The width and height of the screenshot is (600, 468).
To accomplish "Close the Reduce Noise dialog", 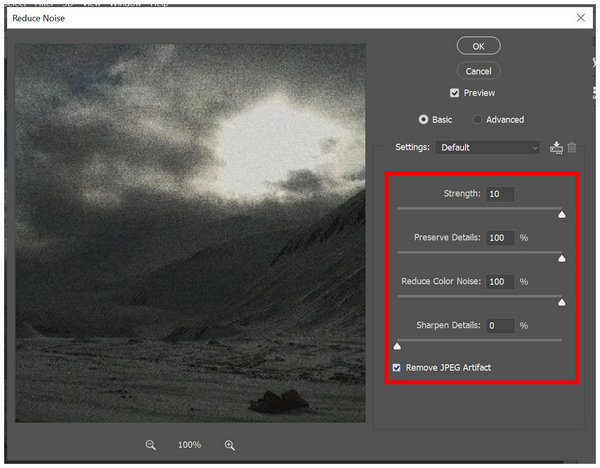I will click(x=581, y=18).
